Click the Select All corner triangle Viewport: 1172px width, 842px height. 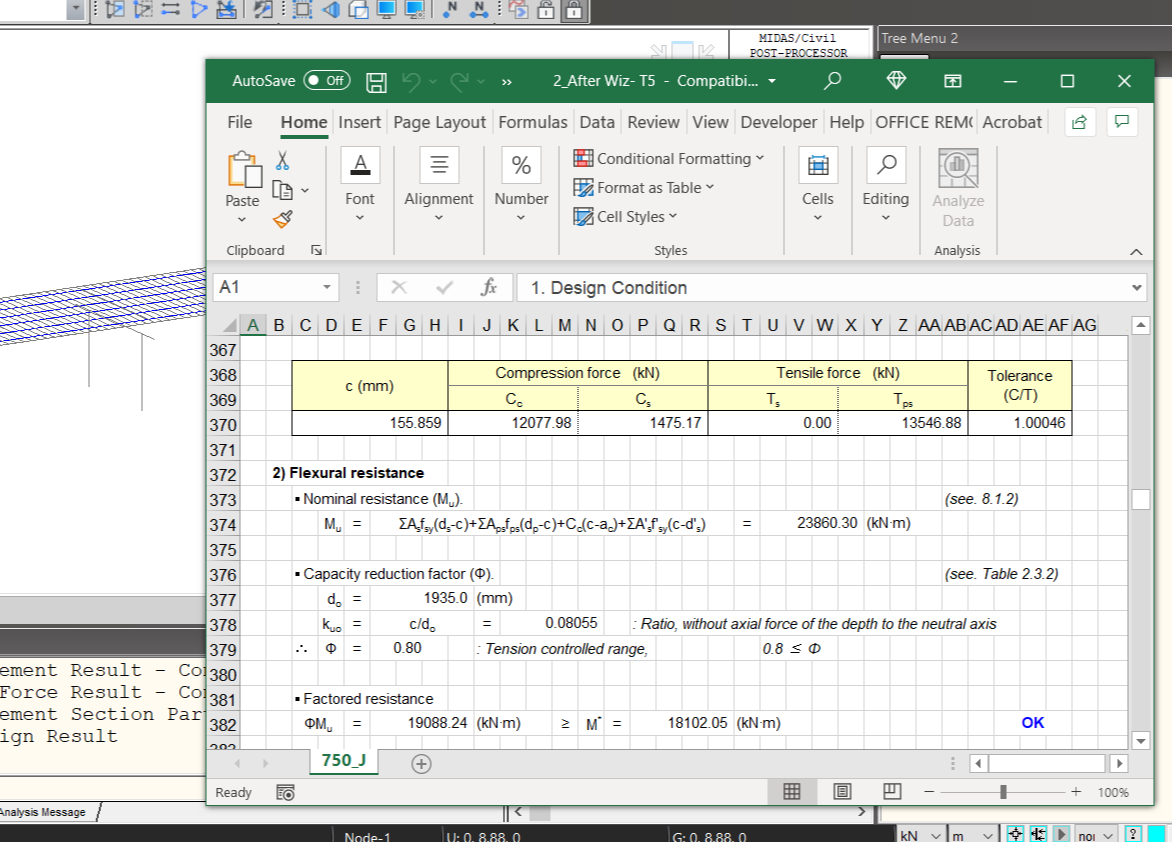(x=231, y=325)
